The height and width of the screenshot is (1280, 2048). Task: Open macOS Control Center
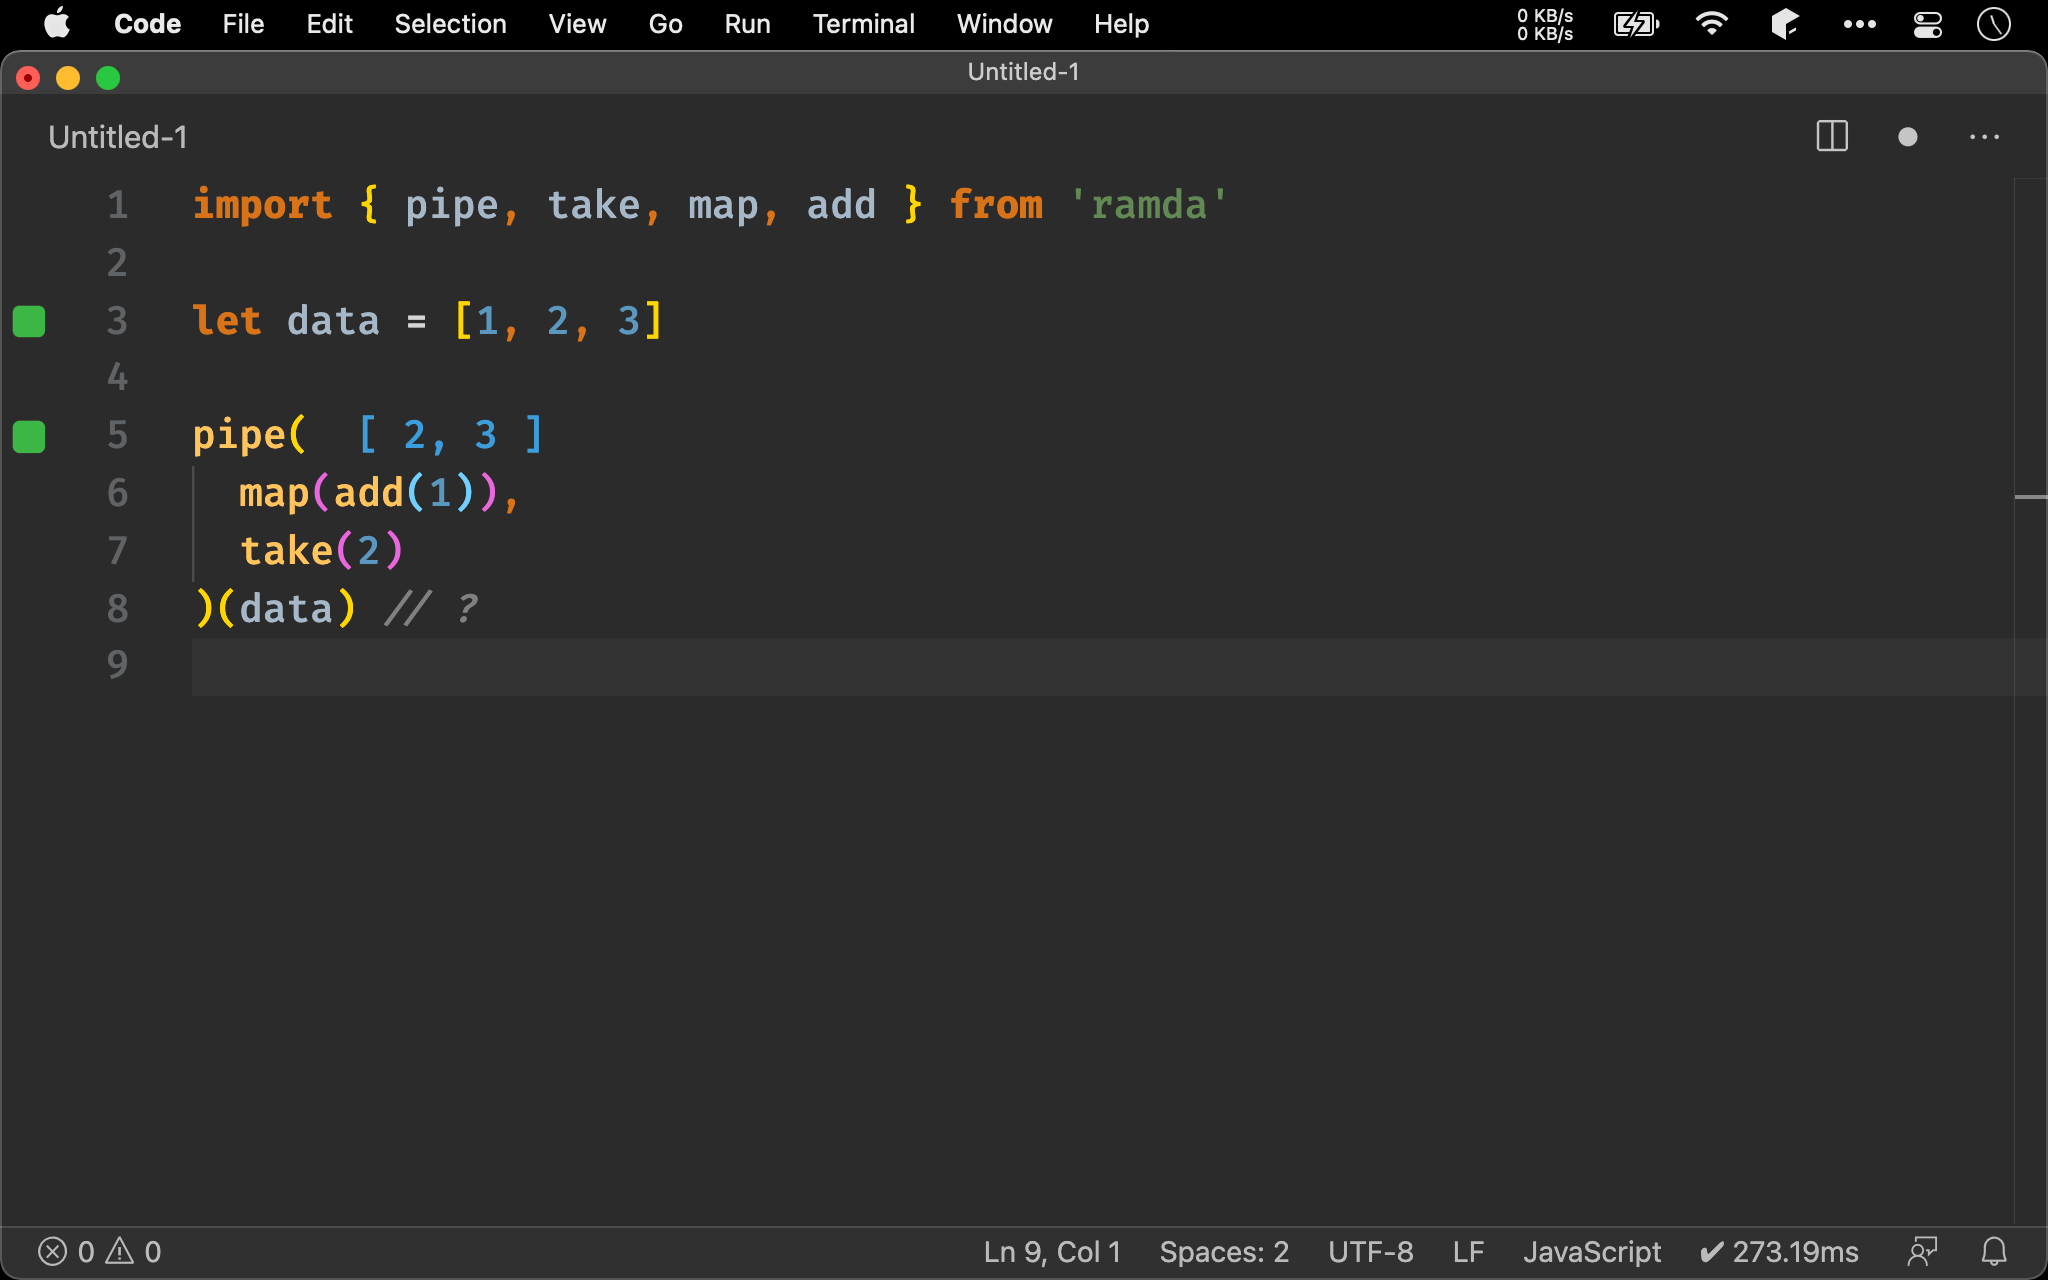point(1928,24)
